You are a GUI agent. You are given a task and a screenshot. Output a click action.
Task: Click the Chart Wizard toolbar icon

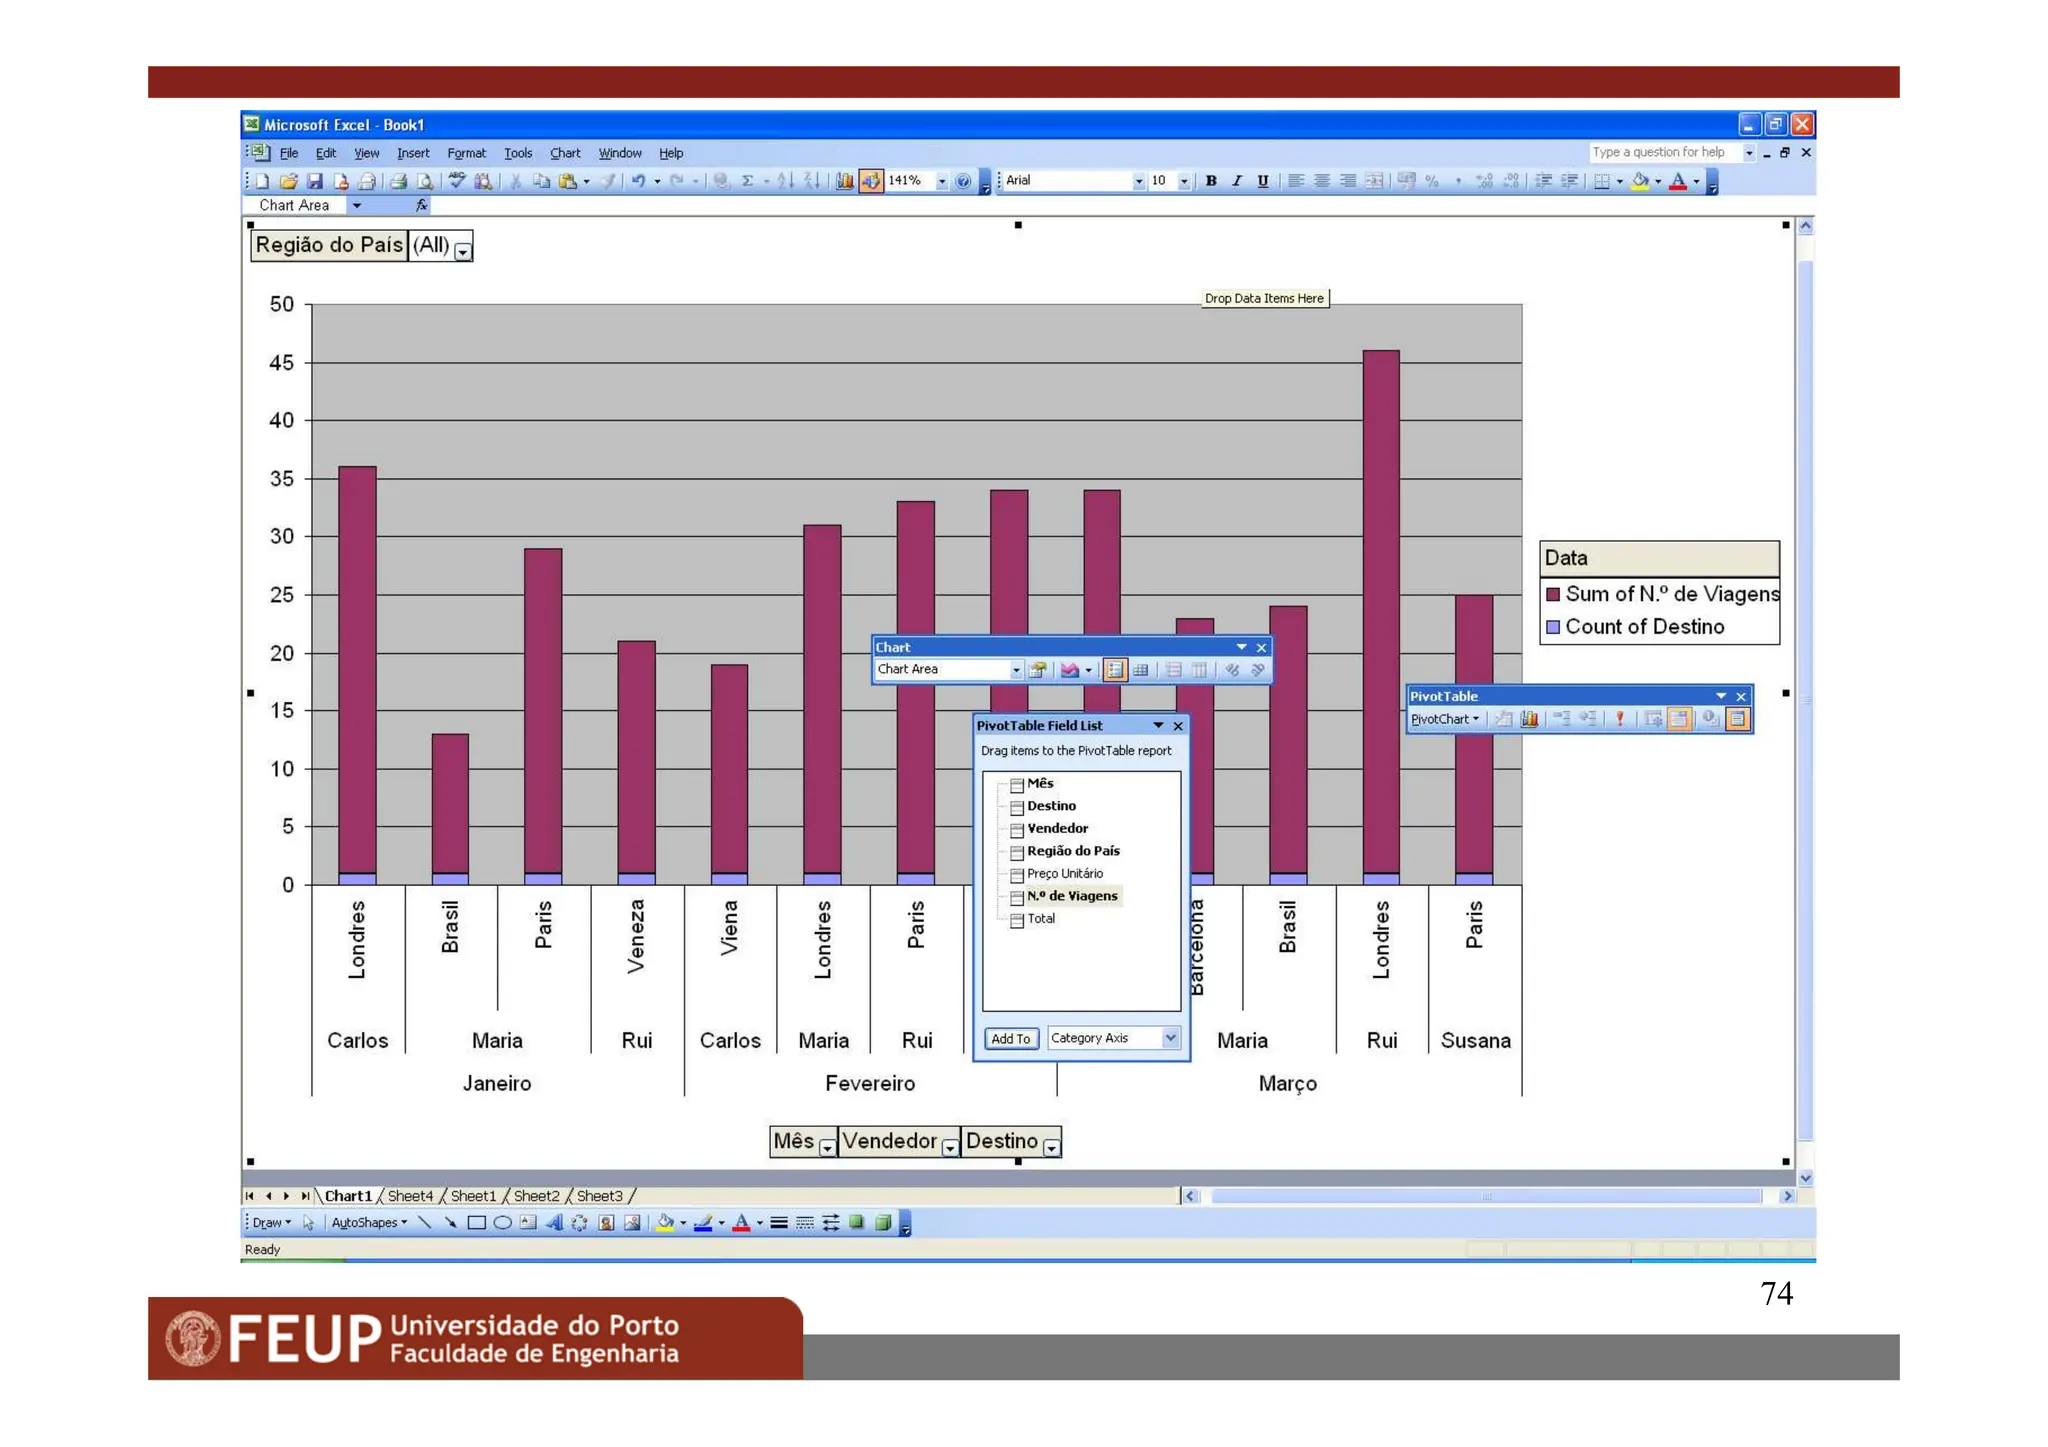(845, 181)
